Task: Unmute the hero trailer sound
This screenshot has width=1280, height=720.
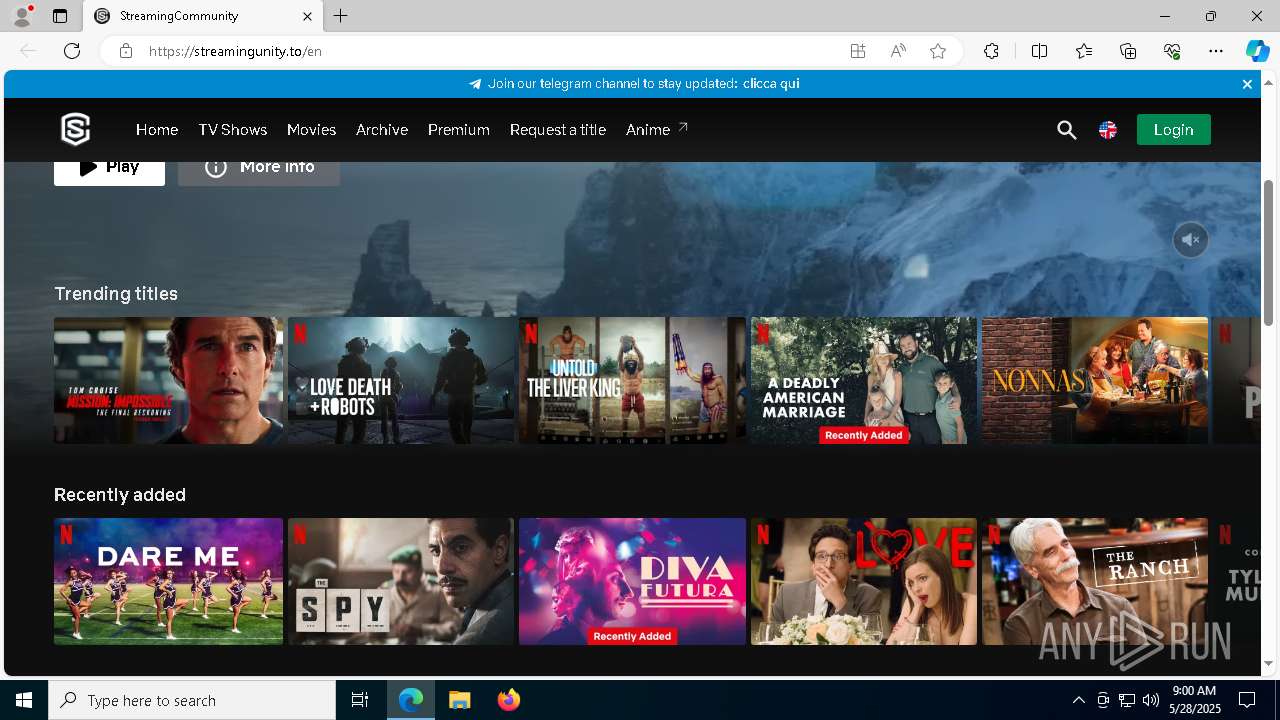Action: pos(1191,240)
